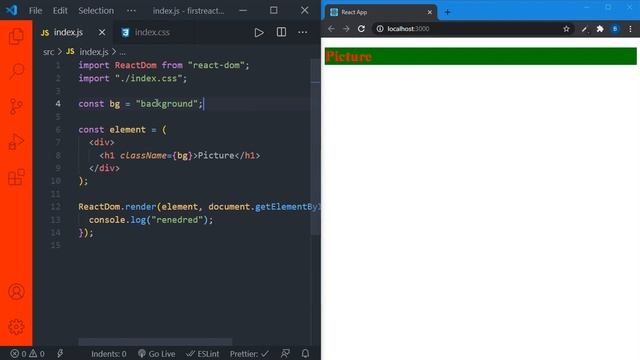Open the feedback icon in status bar
Image resolution: width=640 pixels, height=360 pixels.
pyautogui.click(x=285, y=353)
